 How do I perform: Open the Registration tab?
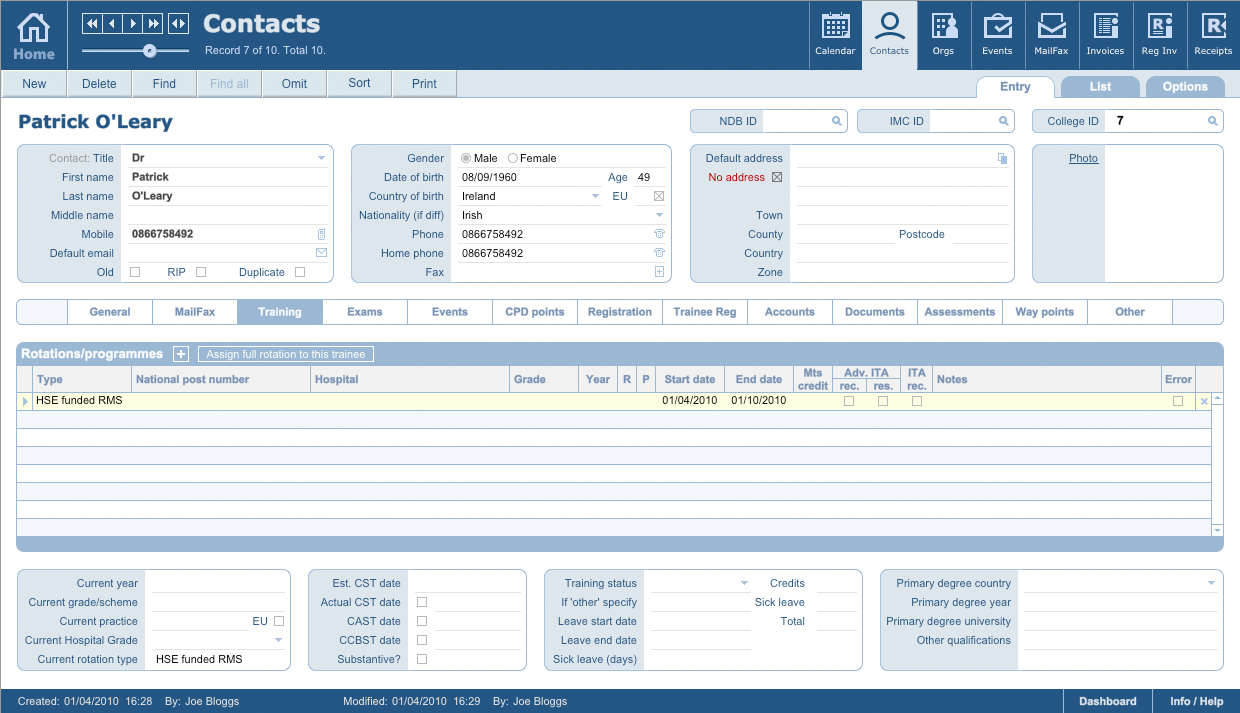pyautogui.click(x=620, y=312)
